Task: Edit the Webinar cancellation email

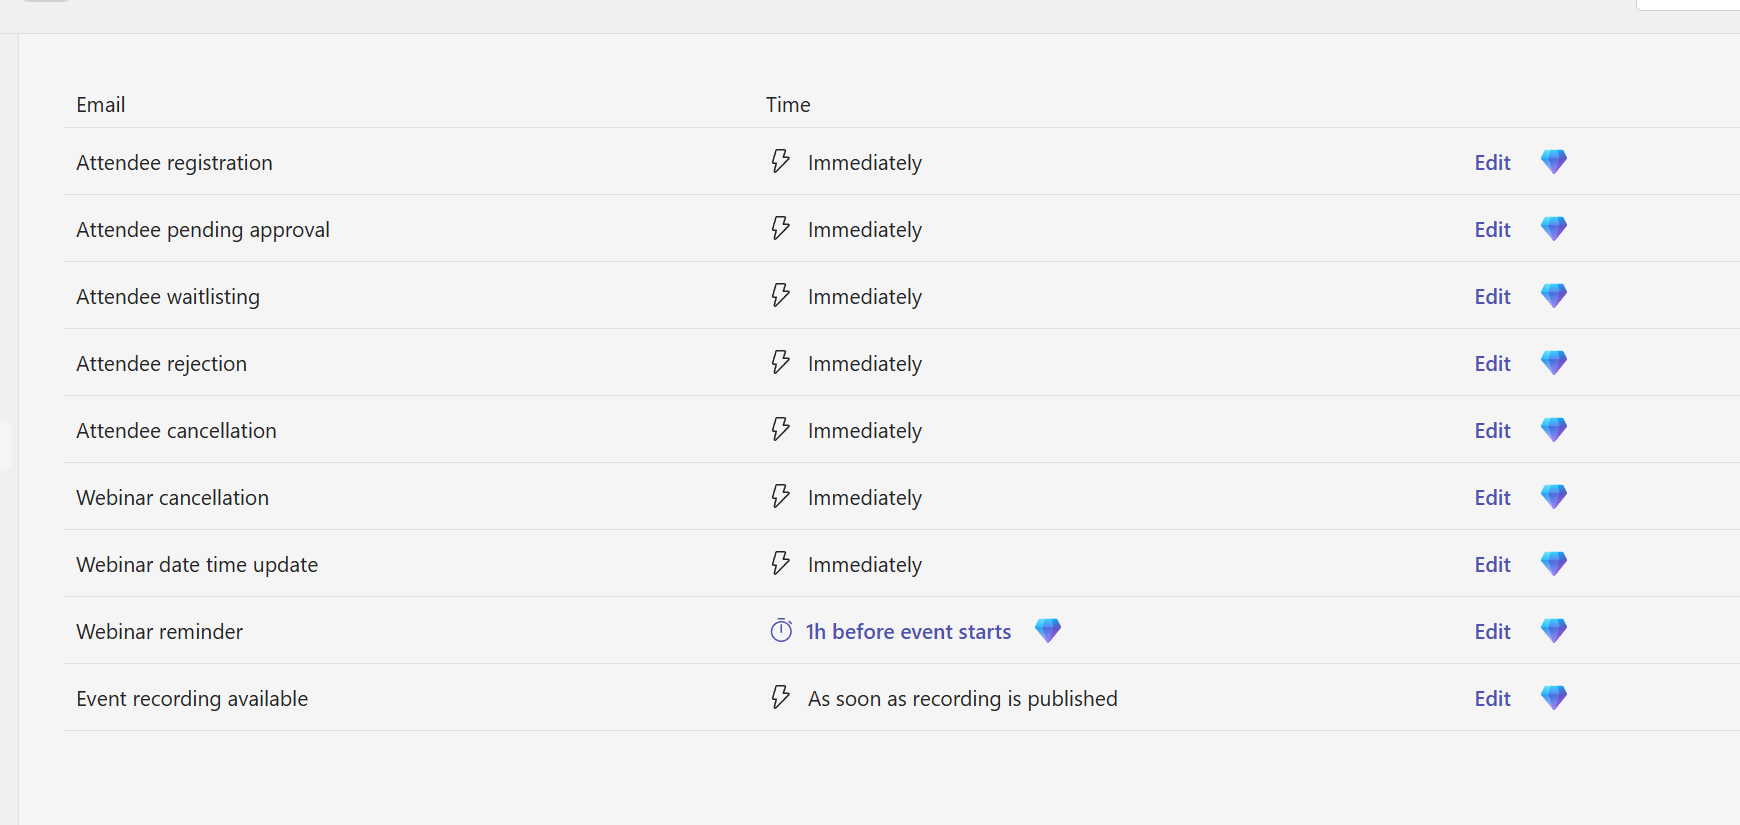Action: pyautogui.click(x=1492, y=498)
